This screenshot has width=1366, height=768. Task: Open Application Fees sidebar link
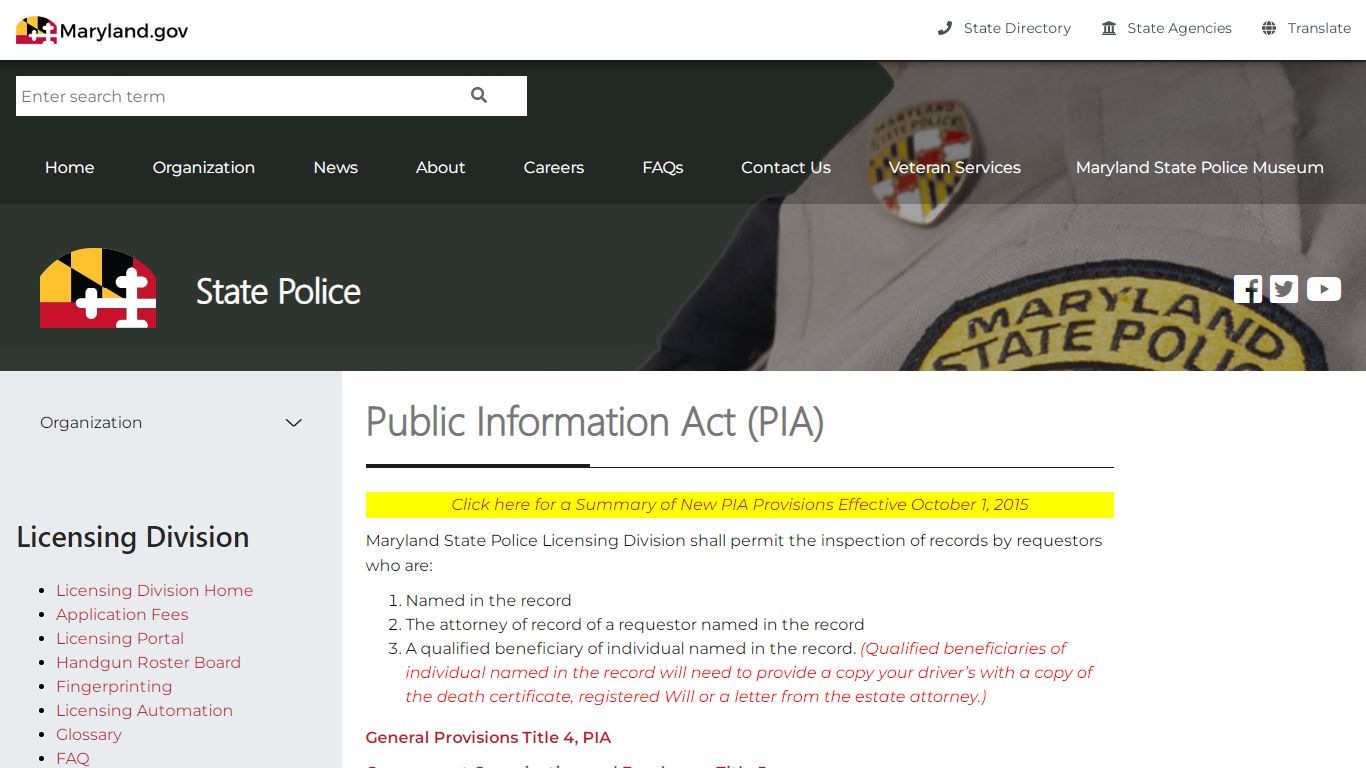[122, 614]
